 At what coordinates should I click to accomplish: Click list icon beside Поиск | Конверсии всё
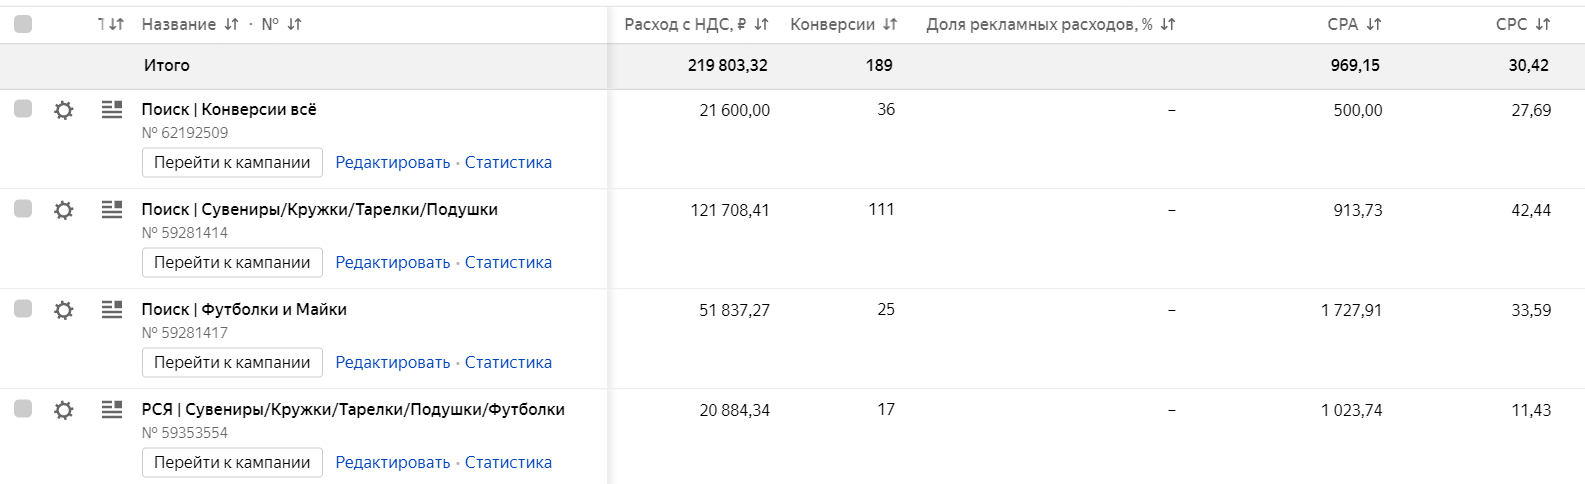tap(112, 109)
